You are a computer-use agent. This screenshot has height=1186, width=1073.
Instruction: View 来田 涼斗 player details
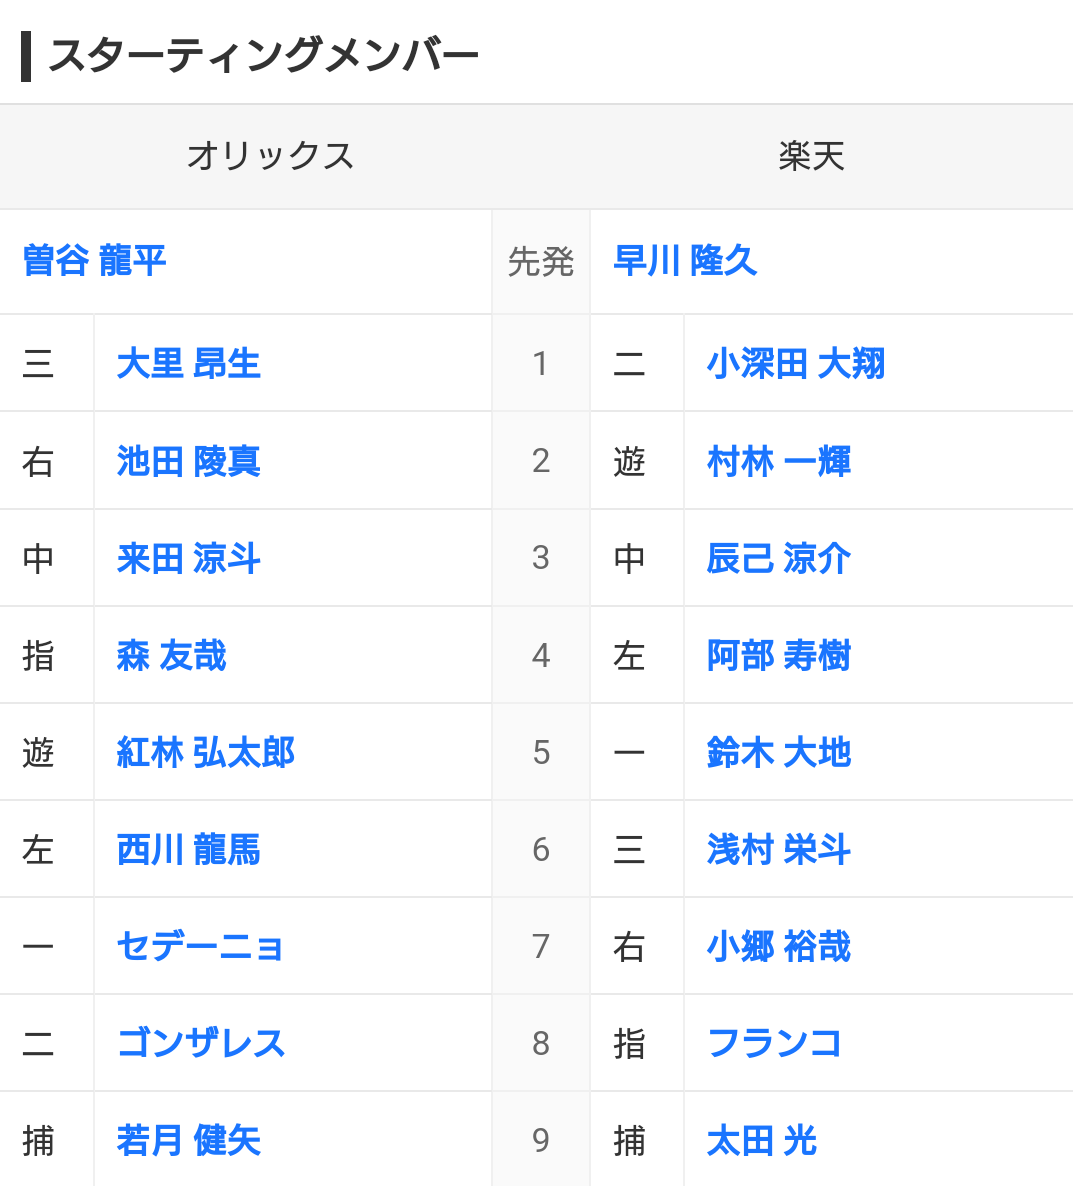pos(188,558)
